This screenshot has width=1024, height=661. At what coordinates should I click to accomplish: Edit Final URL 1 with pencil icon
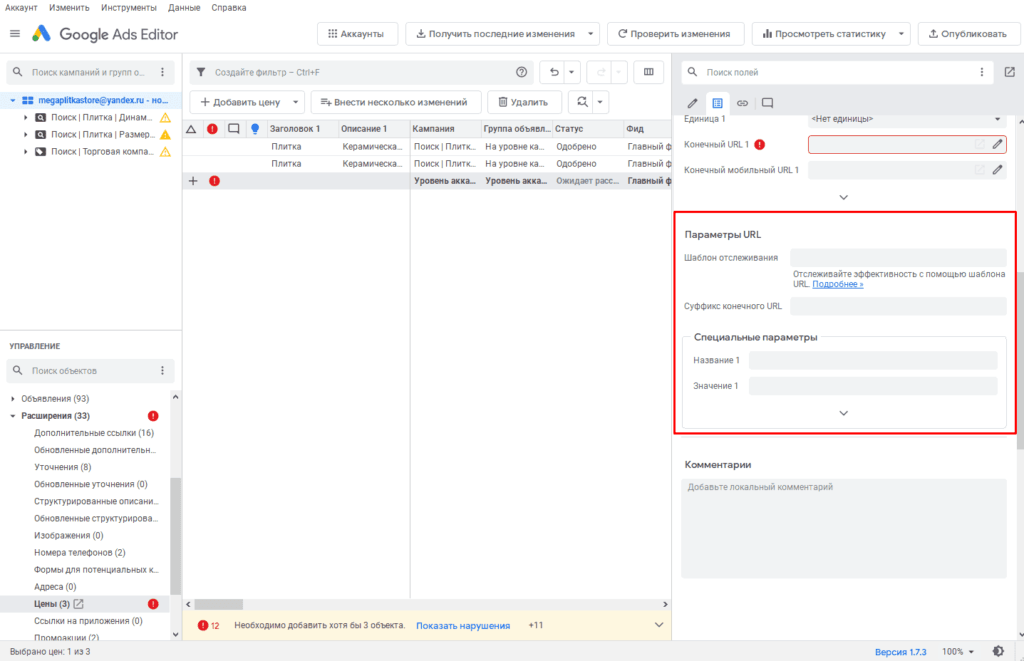pyautogui.click(x=997, y=144)
